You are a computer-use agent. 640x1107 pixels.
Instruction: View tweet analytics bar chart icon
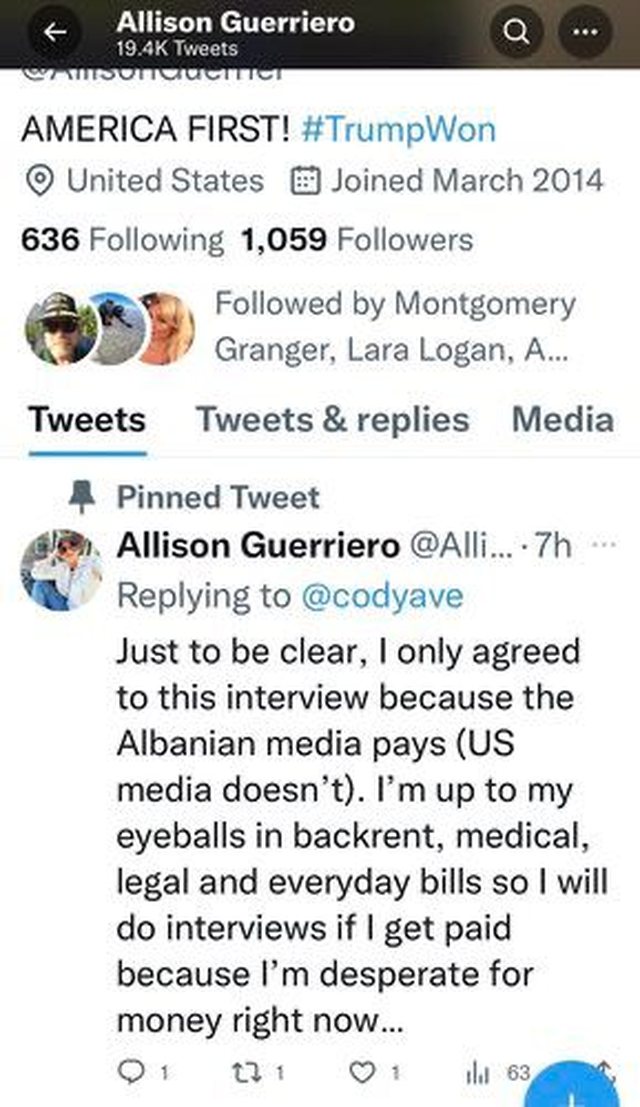[478, 1073]
